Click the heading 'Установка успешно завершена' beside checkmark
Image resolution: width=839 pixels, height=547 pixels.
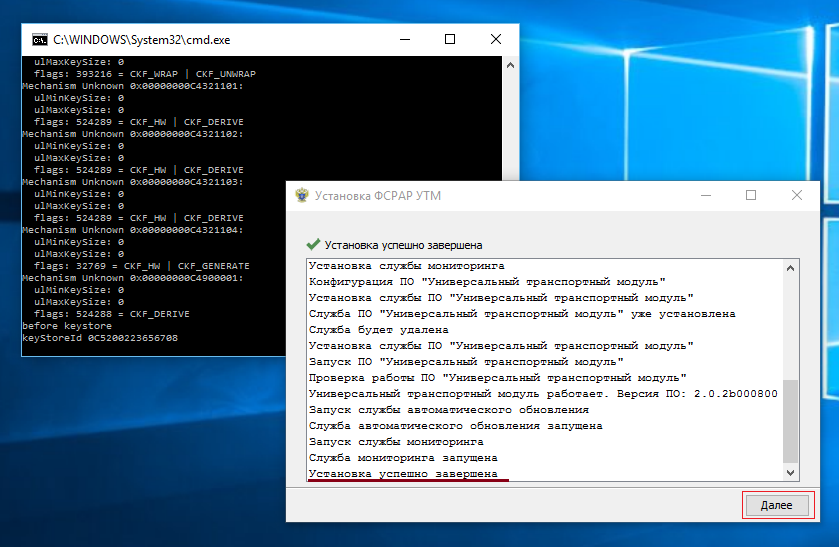pos(403,245)
